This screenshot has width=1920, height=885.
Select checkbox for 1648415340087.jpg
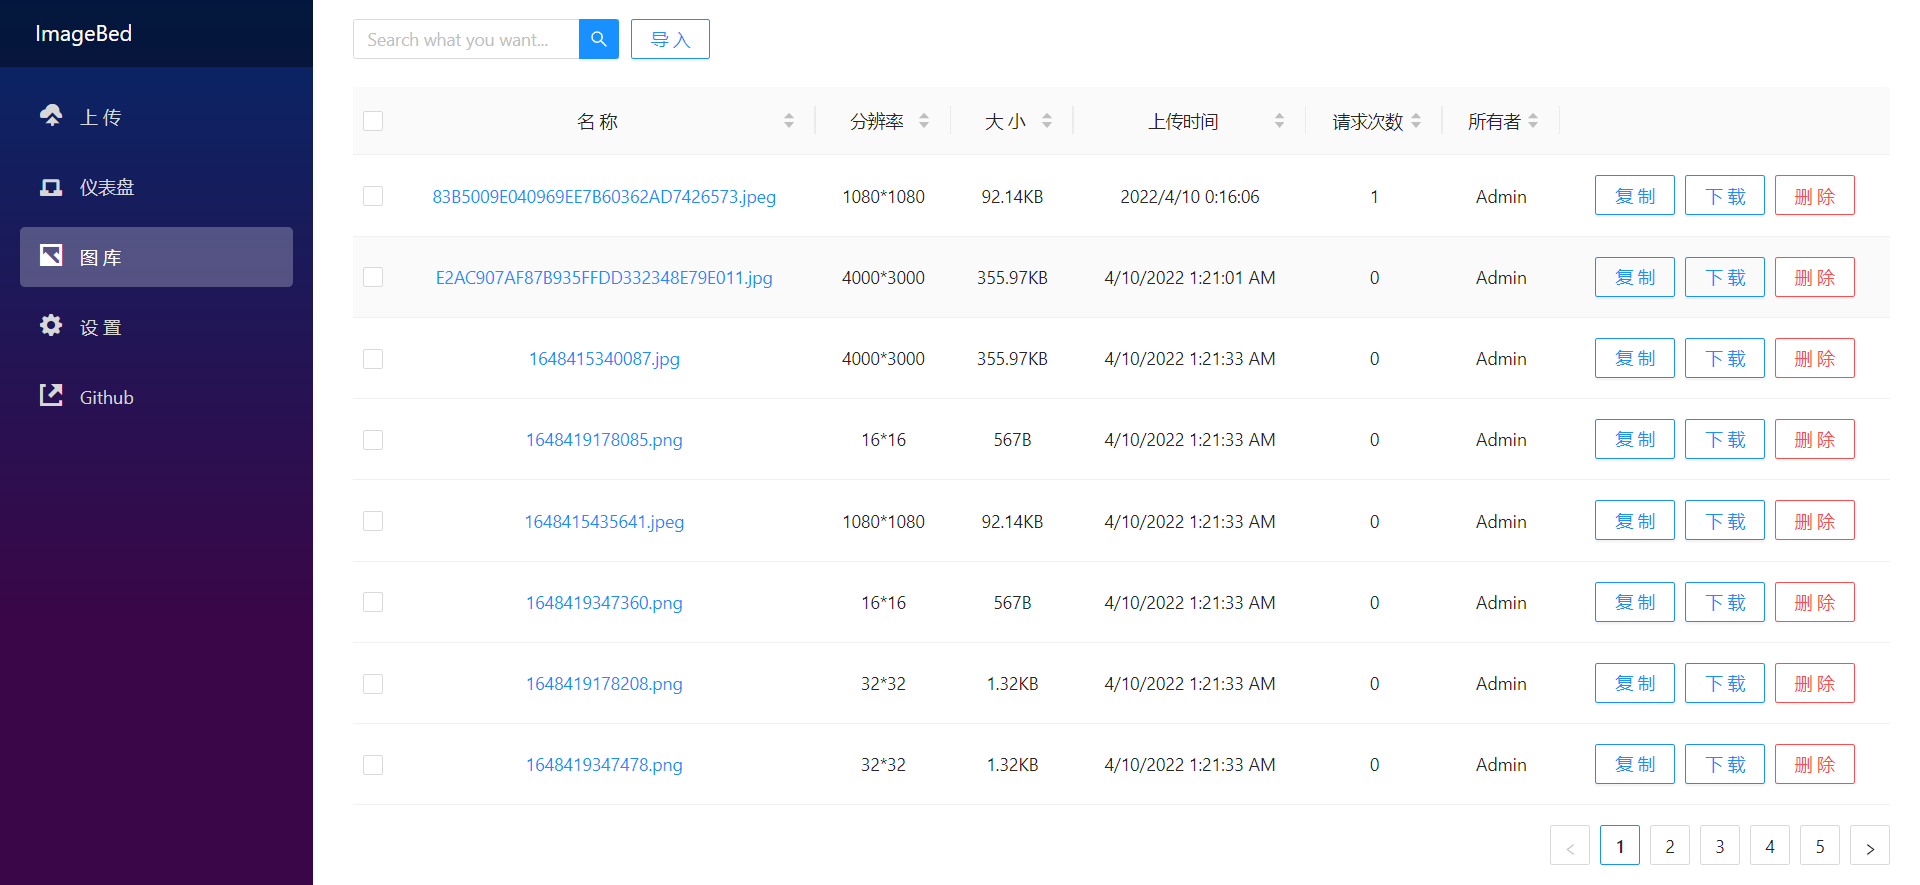(373, 359)
